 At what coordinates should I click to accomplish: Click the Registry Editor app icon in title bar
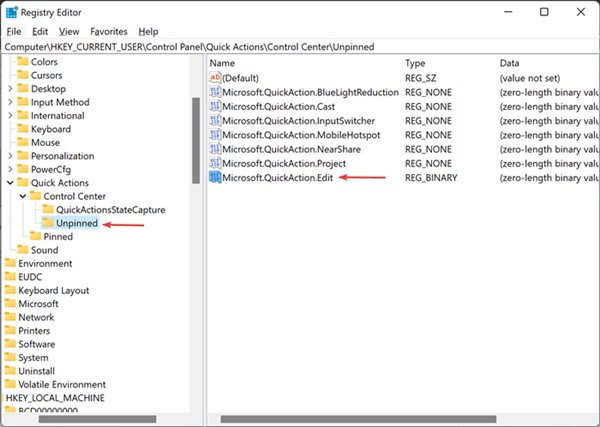[11, 12]
